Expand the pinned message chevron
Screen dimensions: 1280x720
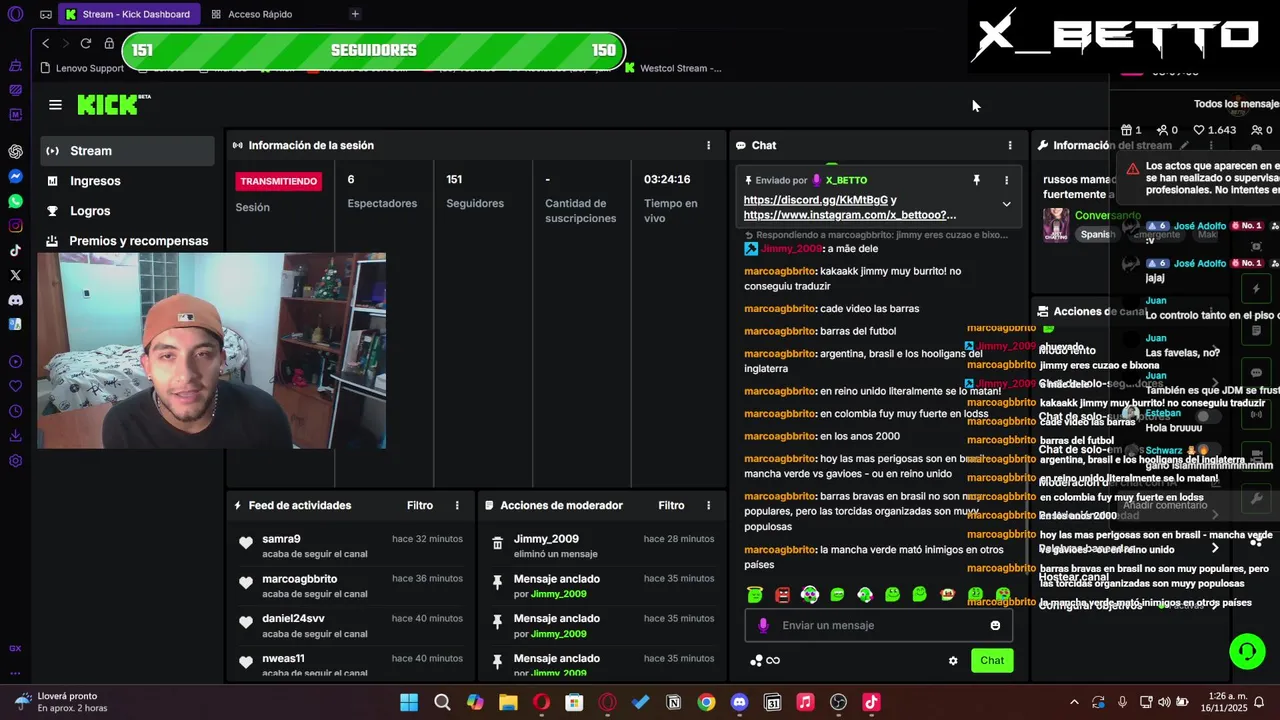click(x=1006, y=204)
